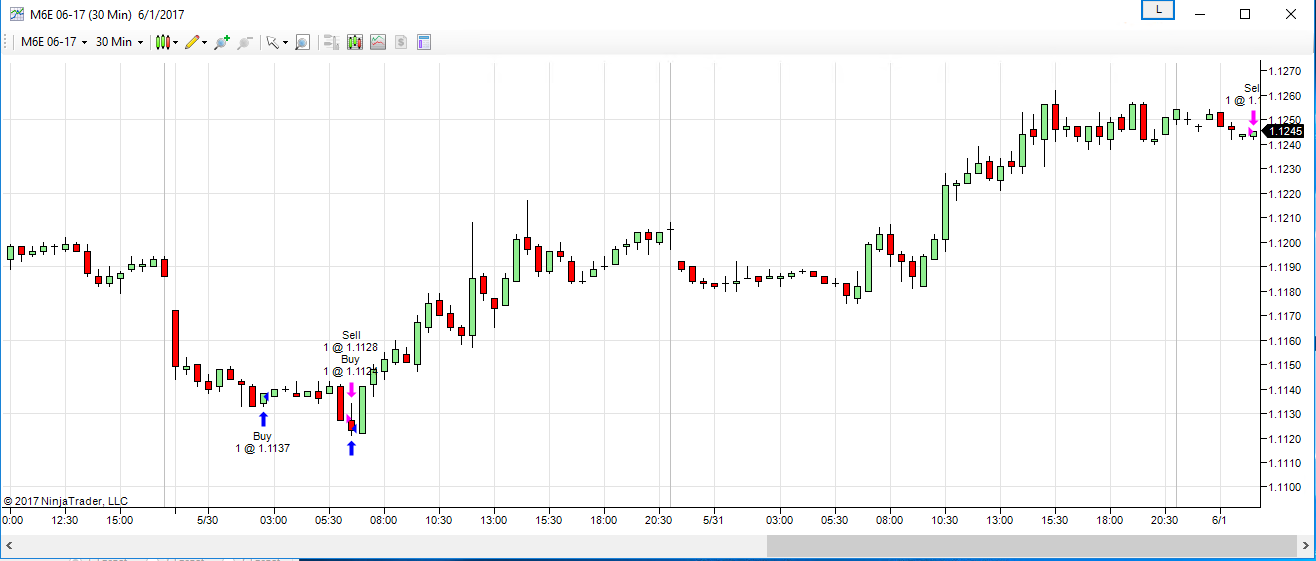Screen dimensions: 1316x561
Task: Click the 6/1 date label on time axis
Action: point(1221,520)
